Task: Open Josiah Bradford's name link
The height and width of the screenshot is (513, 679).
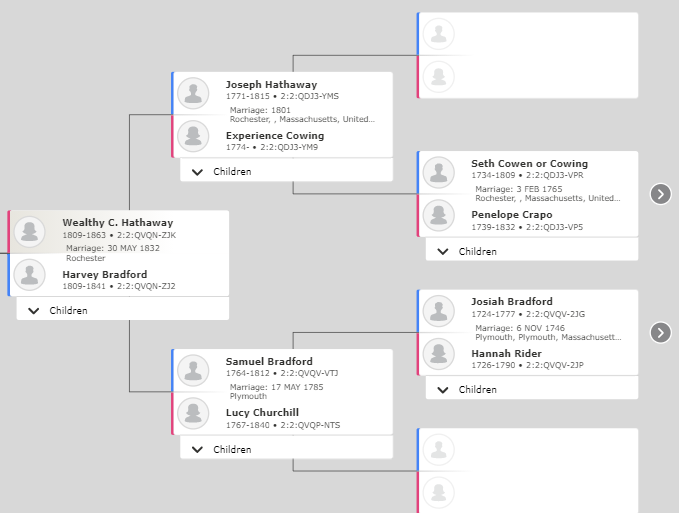Action: [512, 301]
